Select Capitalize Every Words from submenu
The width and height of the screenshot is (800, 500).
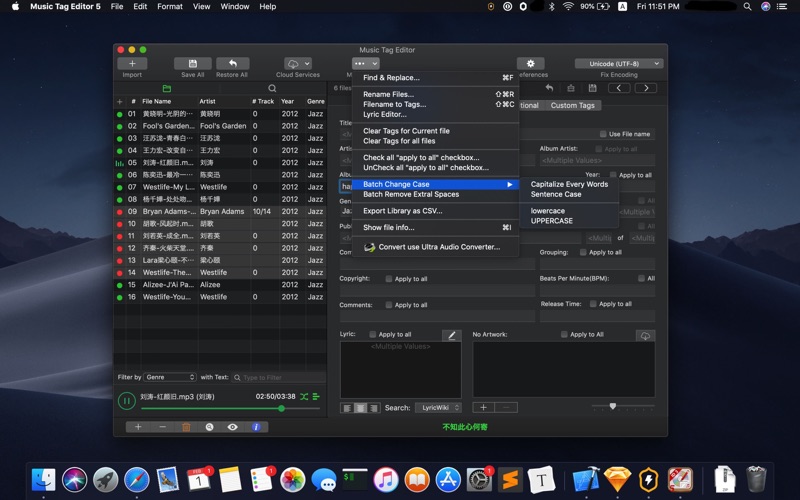pyautogui.click(x=569, y=184)
